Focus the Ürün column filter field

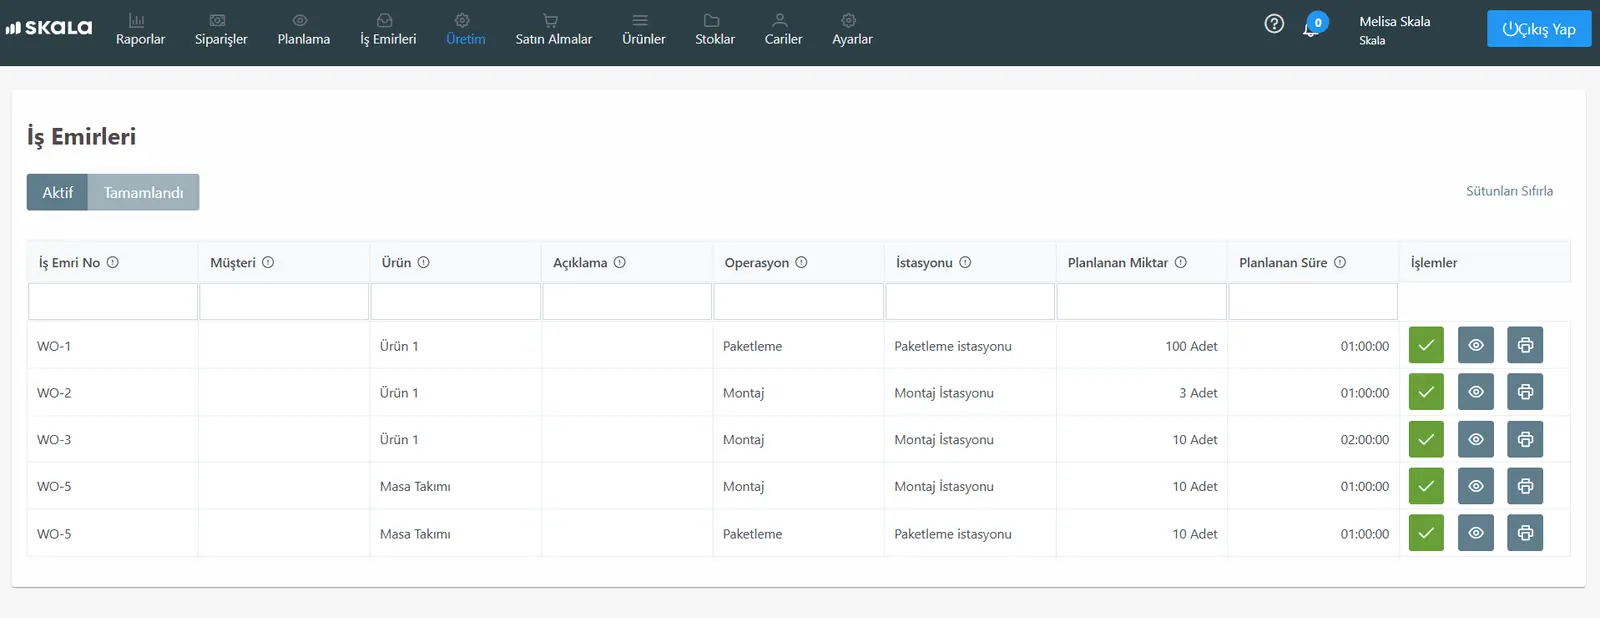pyautogui.click(x=456, y=301)
